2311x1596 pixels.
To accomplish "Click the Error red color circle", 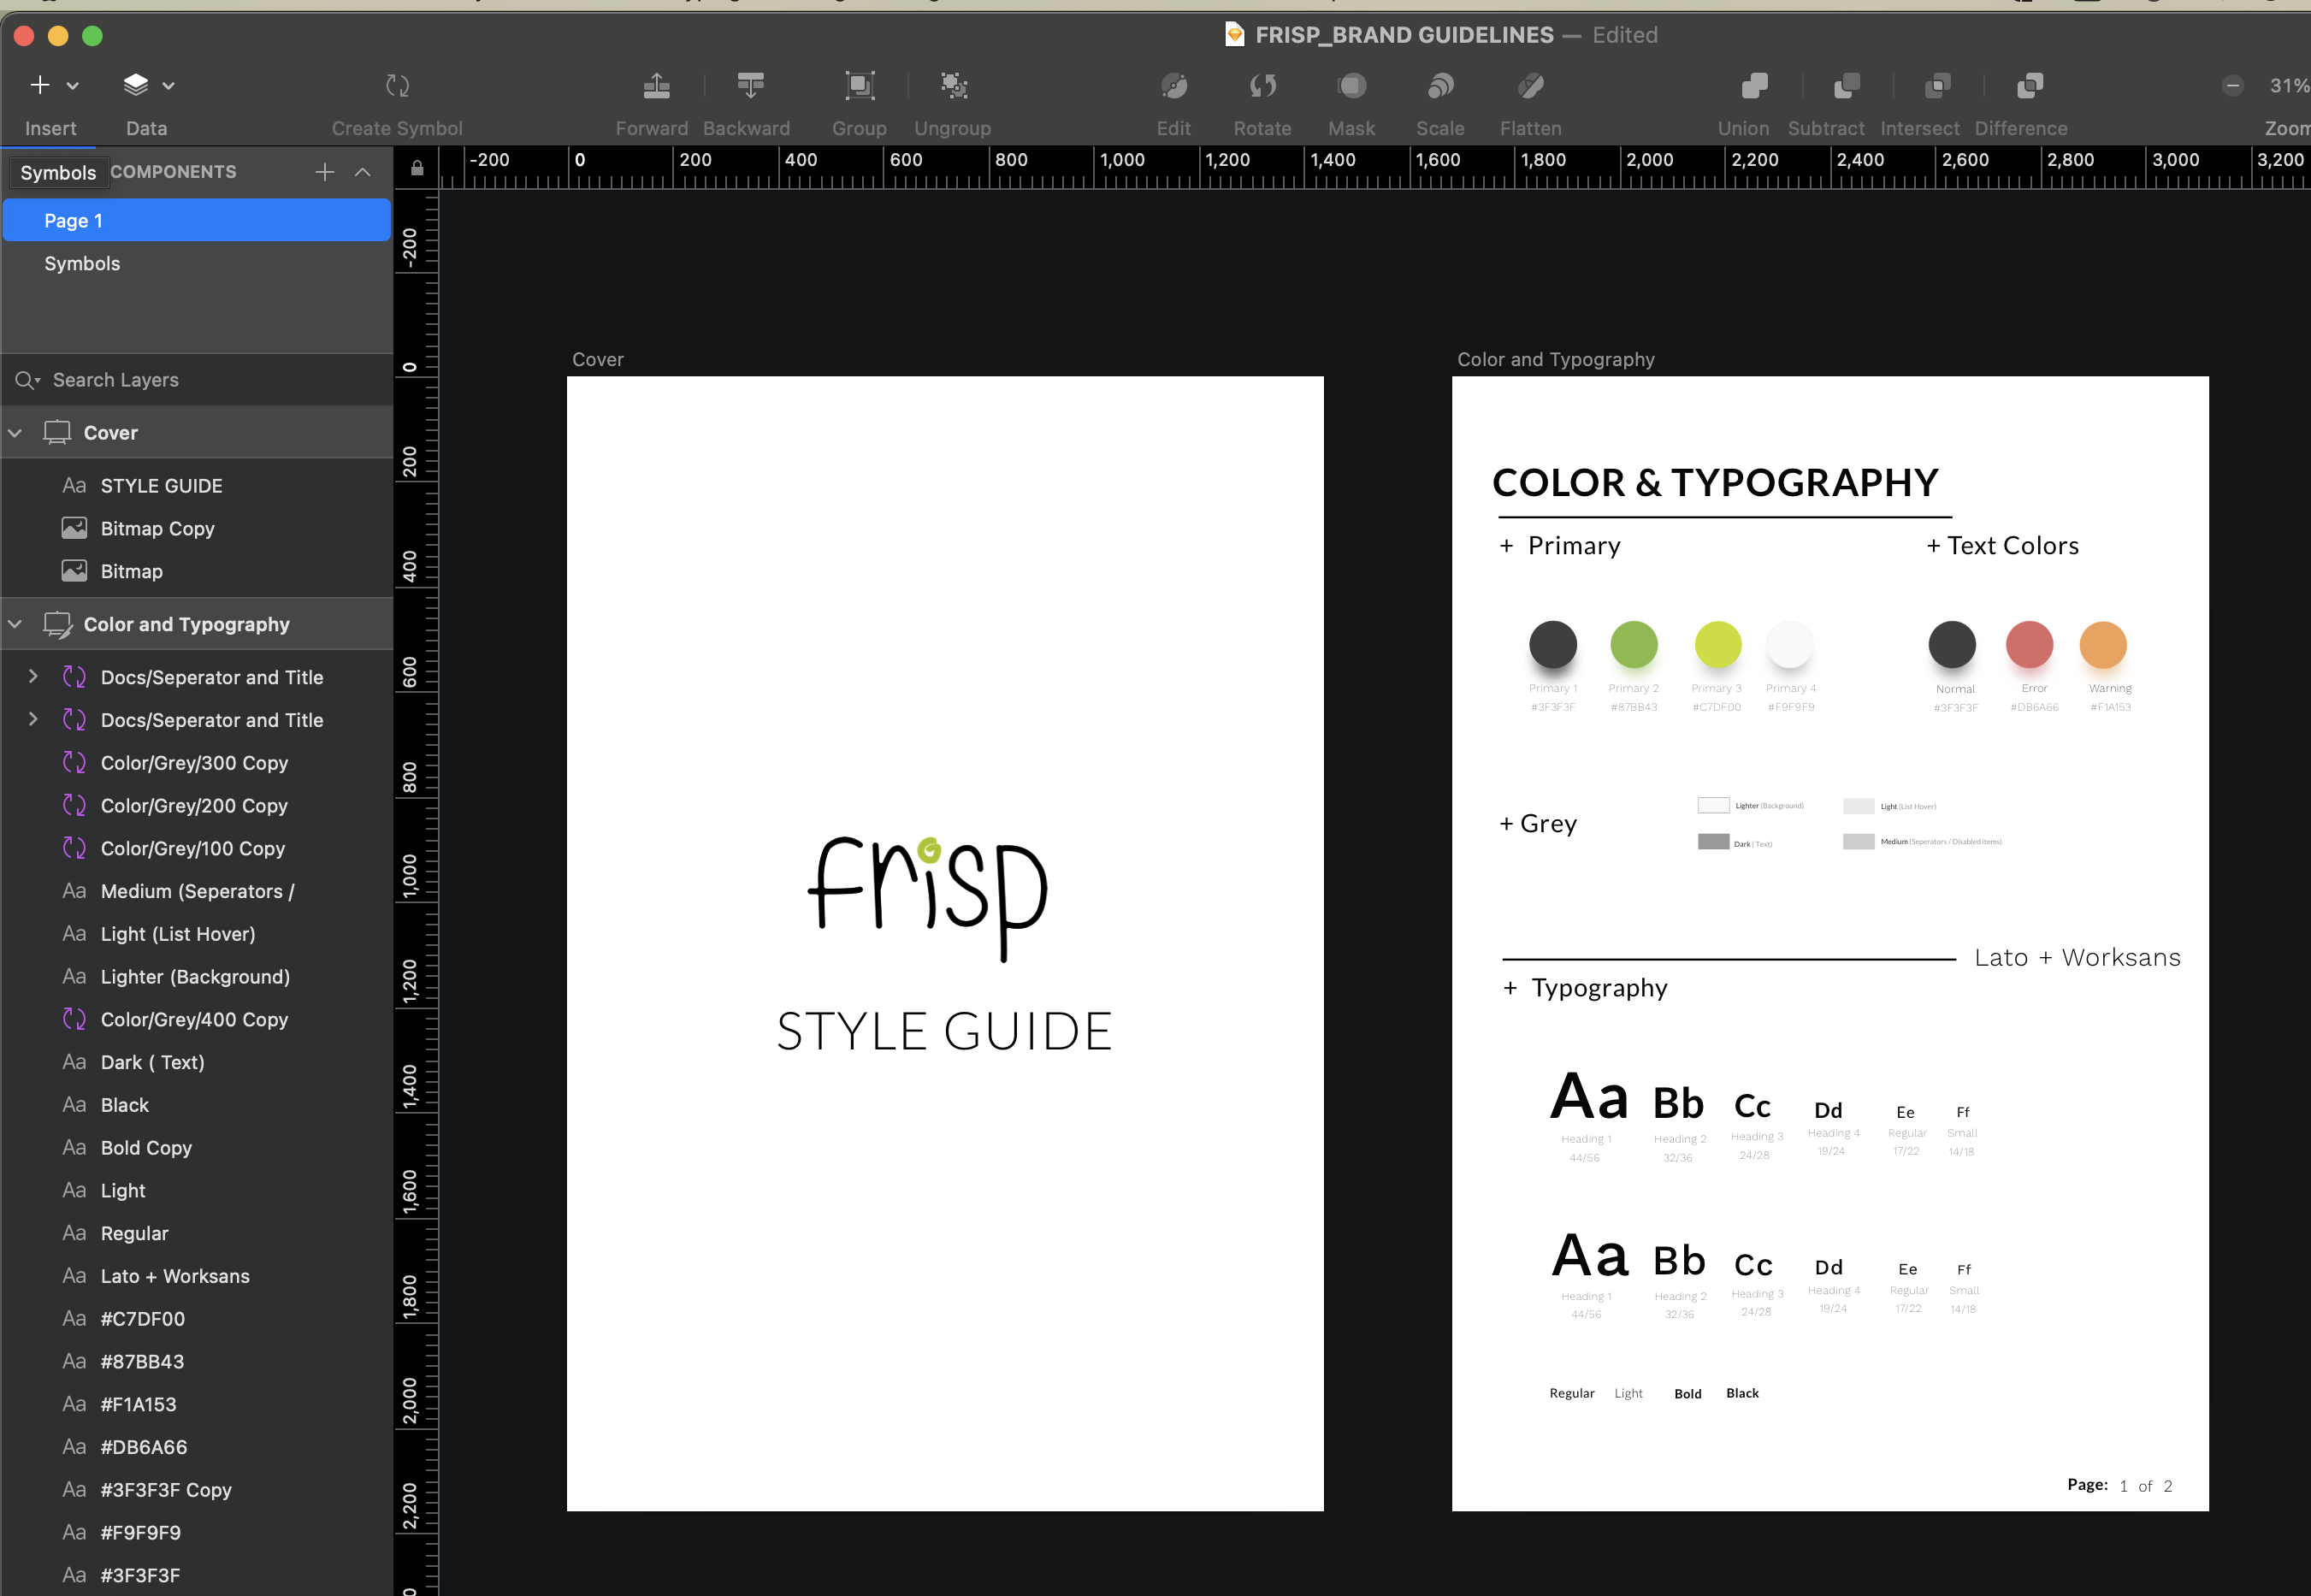I will coord(2029,644).
